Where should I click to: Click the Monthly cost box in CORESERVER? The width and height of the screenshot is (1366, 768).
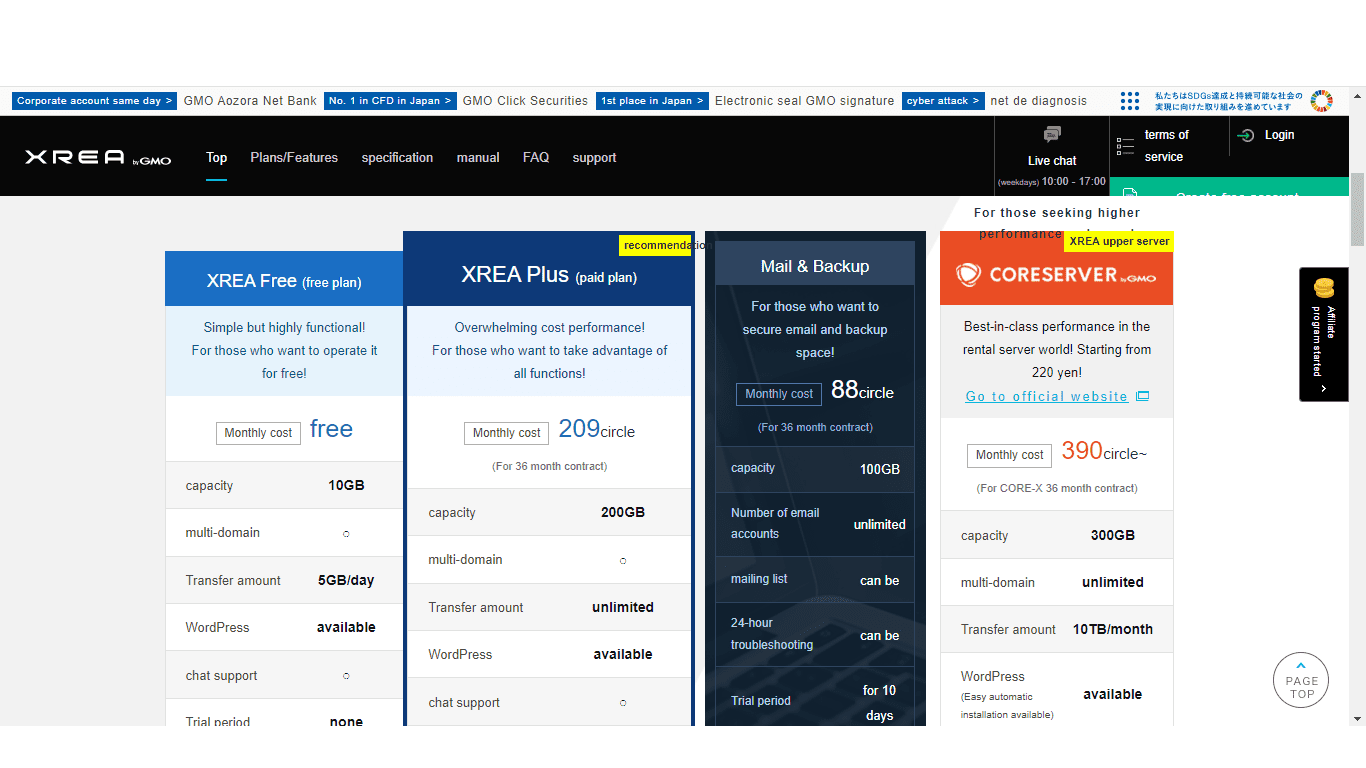click(1010, 455)
